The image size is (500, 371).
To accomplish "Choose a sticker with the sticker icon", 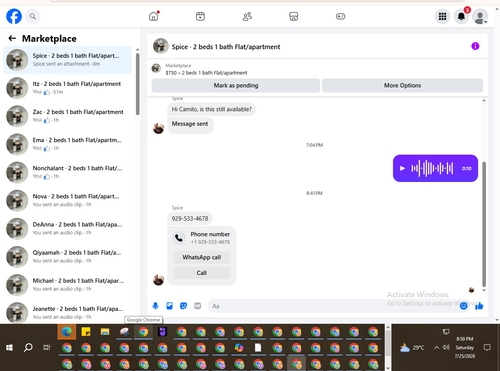I will click(183, 306).
